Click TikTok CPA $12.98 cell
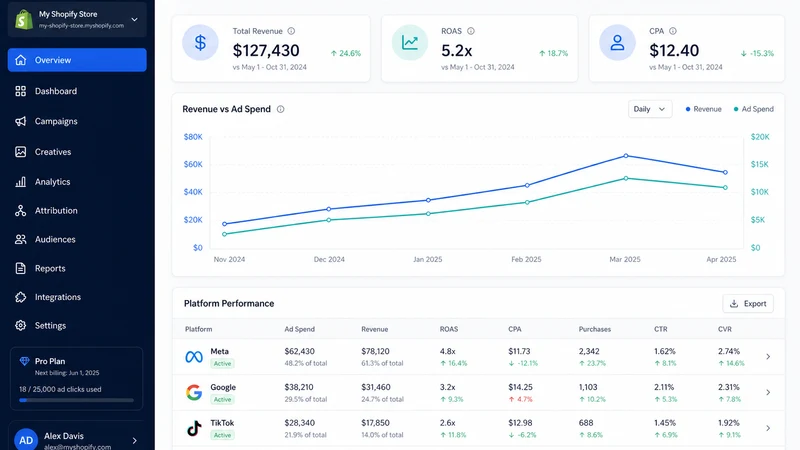This screenshot has height=450, width=800. click(519, 423)
